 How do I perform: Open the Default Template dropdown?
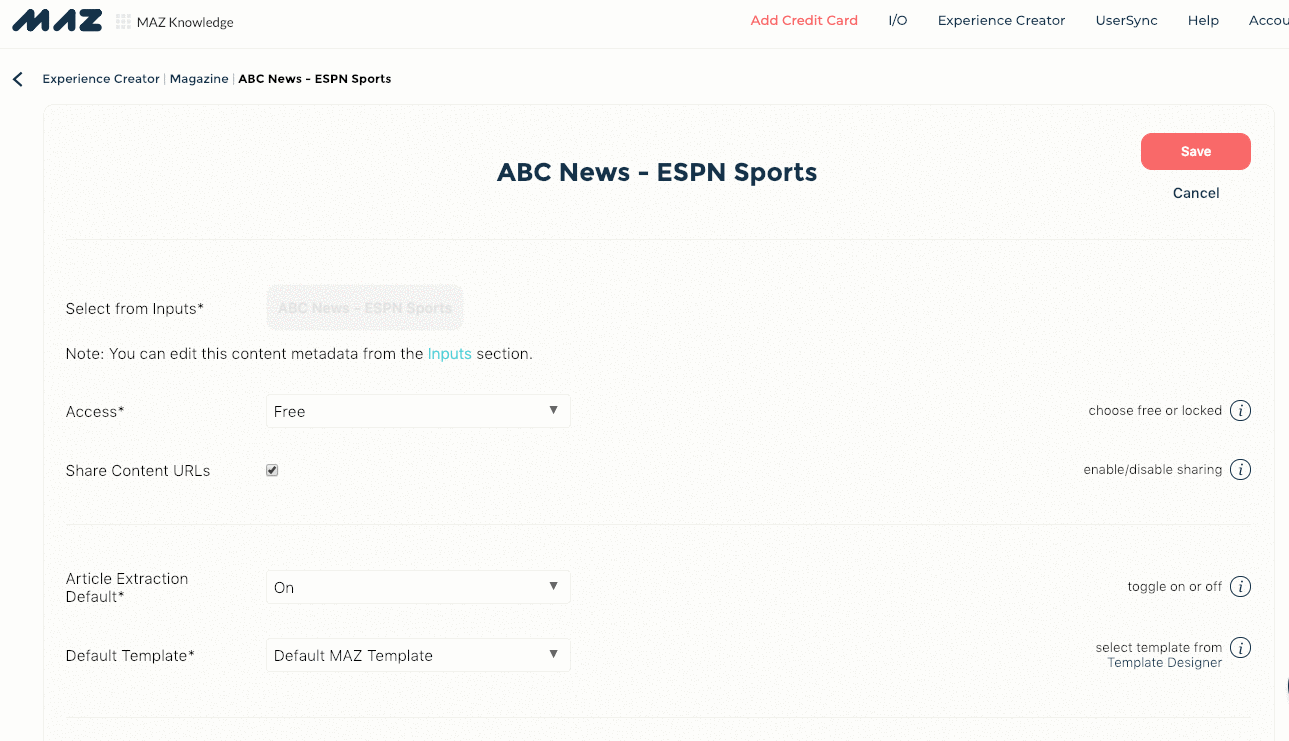coord(418,655)
